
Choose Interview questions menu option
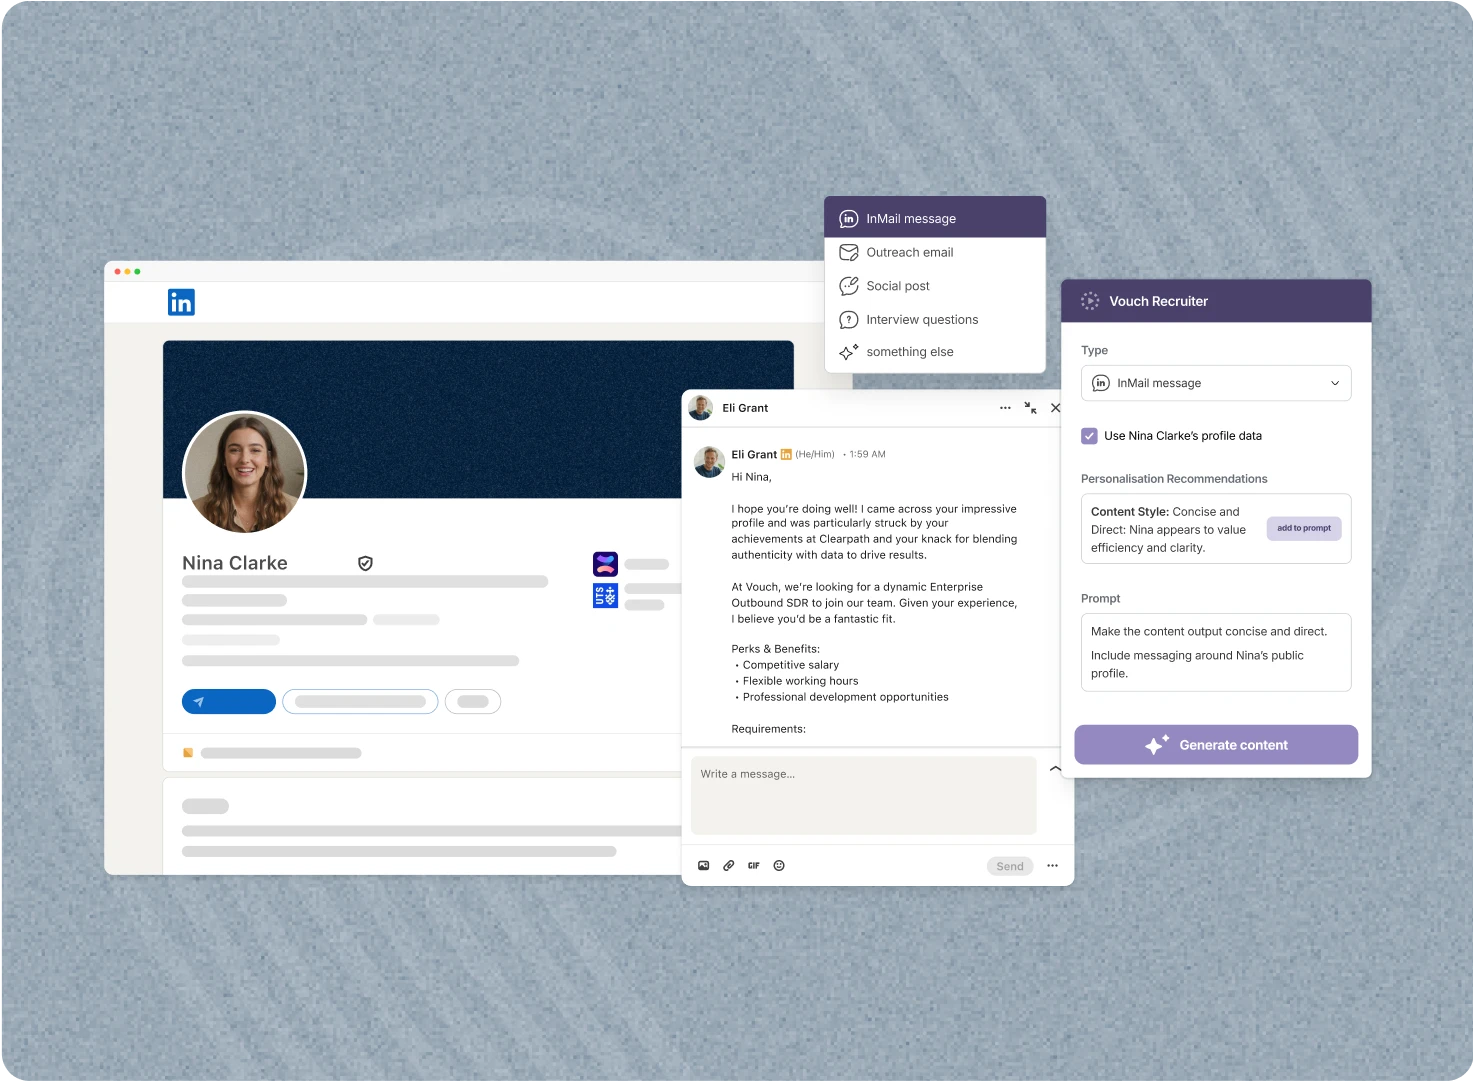[935, 319]
